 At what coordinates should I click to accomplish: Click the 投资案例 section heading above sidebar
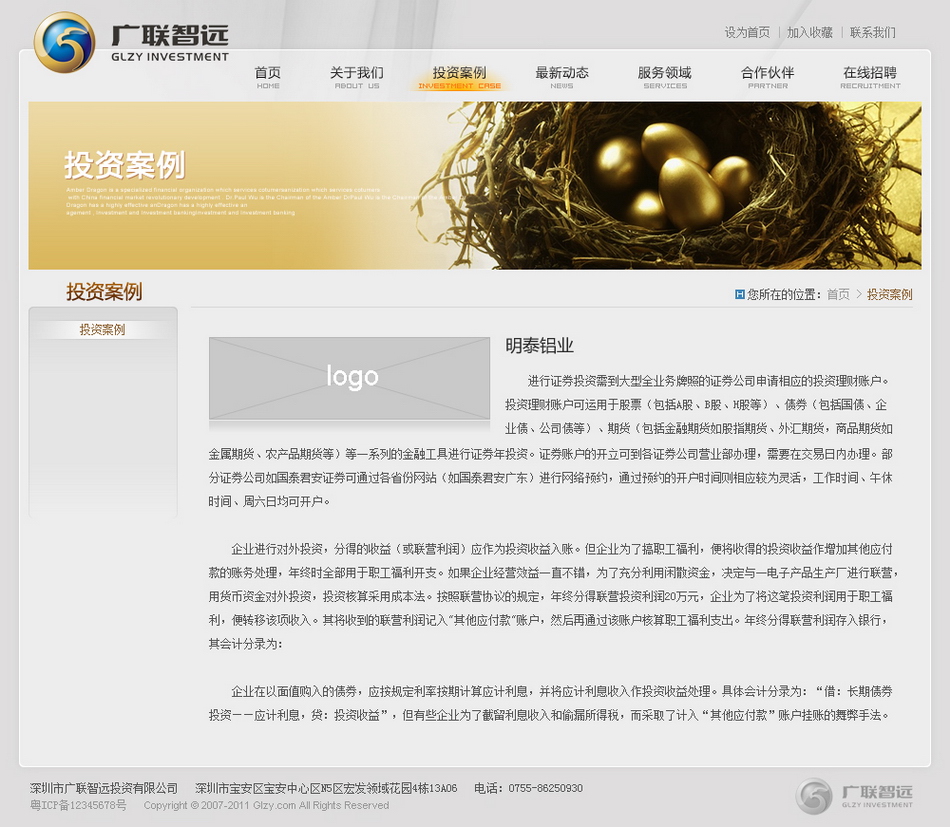tap(104, 292)
